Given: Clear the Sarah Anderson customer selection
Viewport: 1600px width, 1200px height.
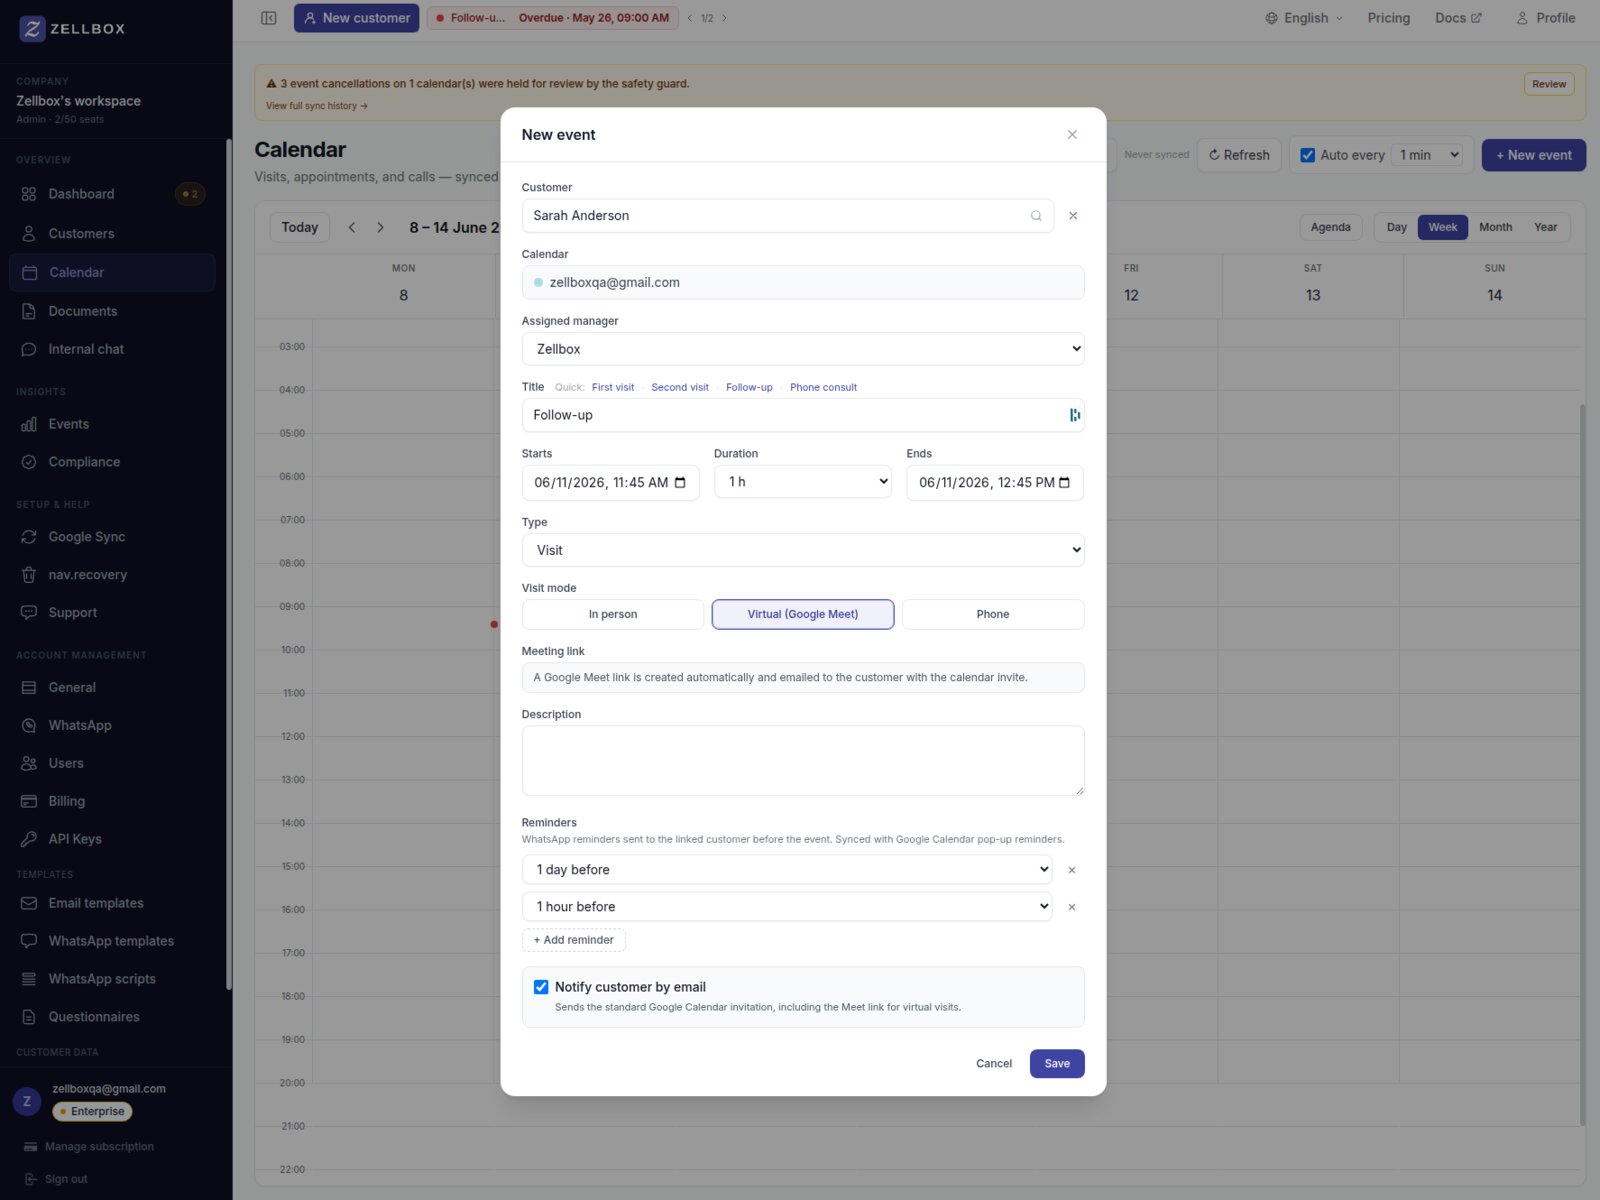Looking at the screenshot, I should click(x=1073, y=216).
